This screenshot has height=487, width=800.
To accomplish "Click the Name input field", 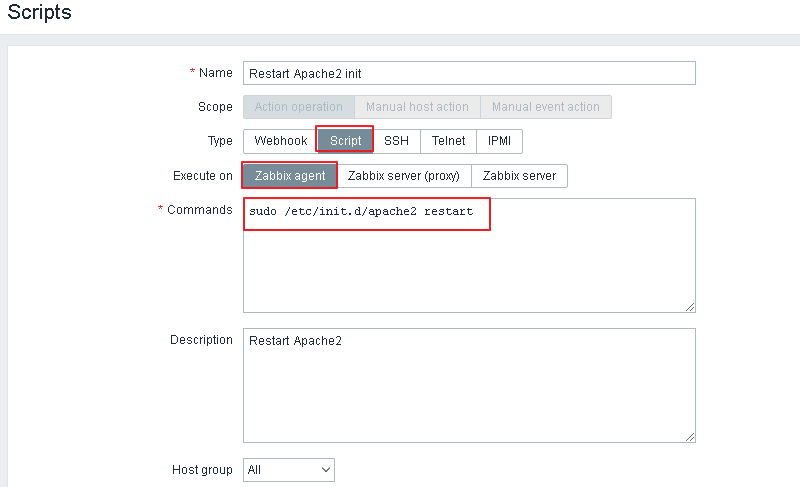I will [x=469, y=73].
